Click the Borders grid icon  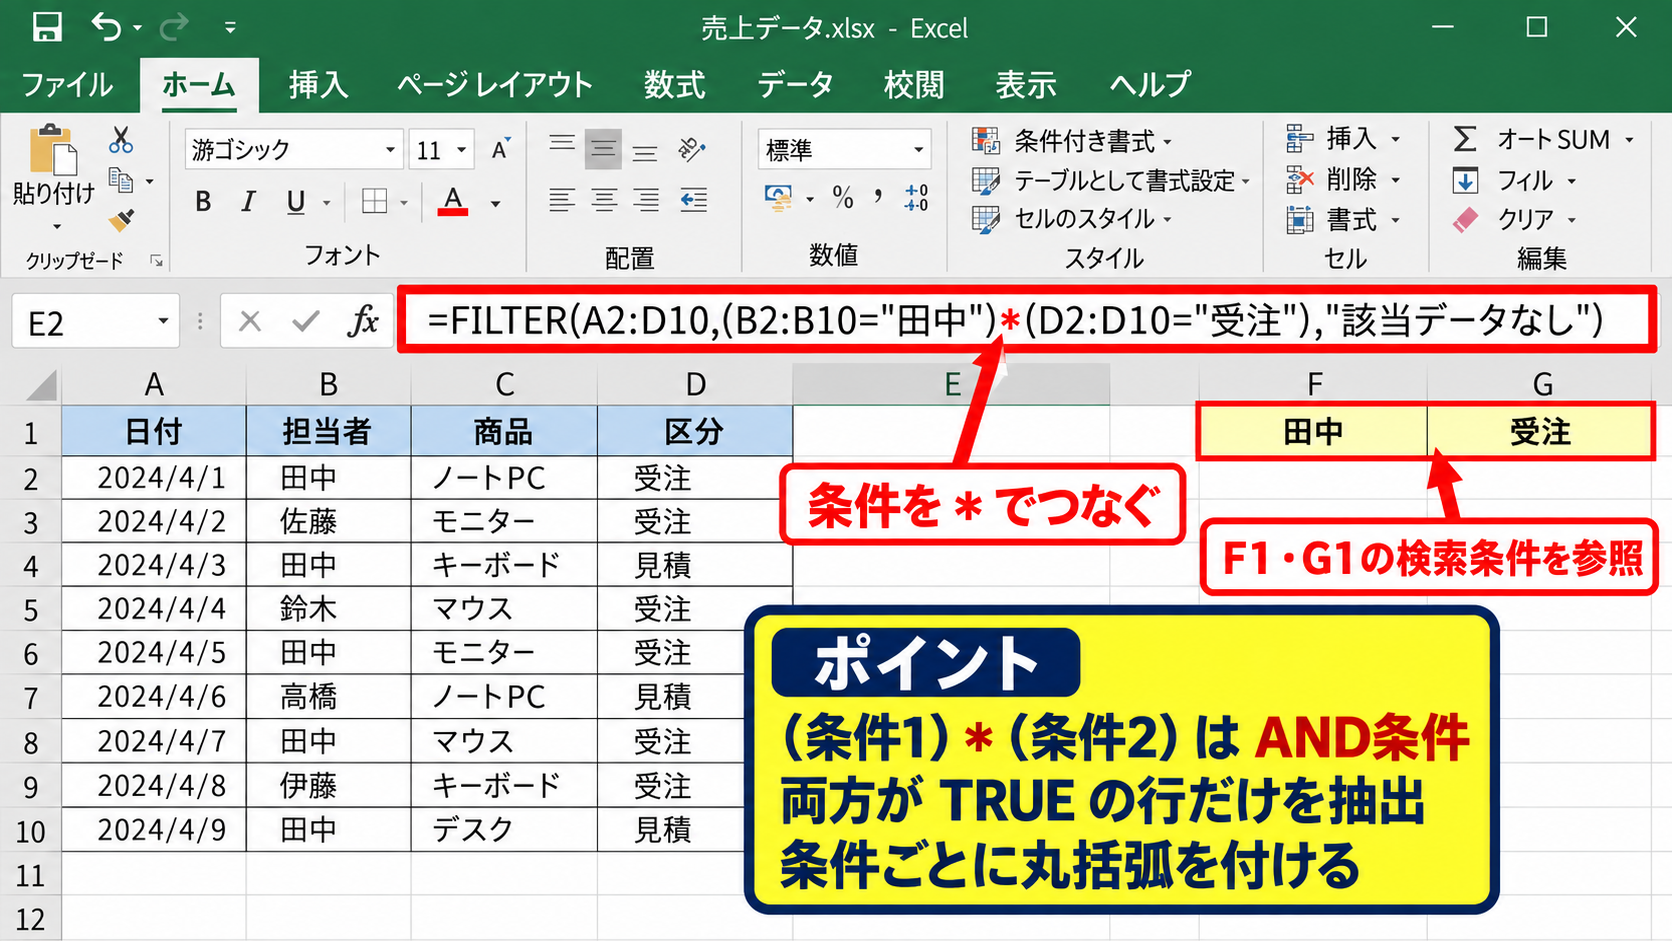[x=375, y=202]
